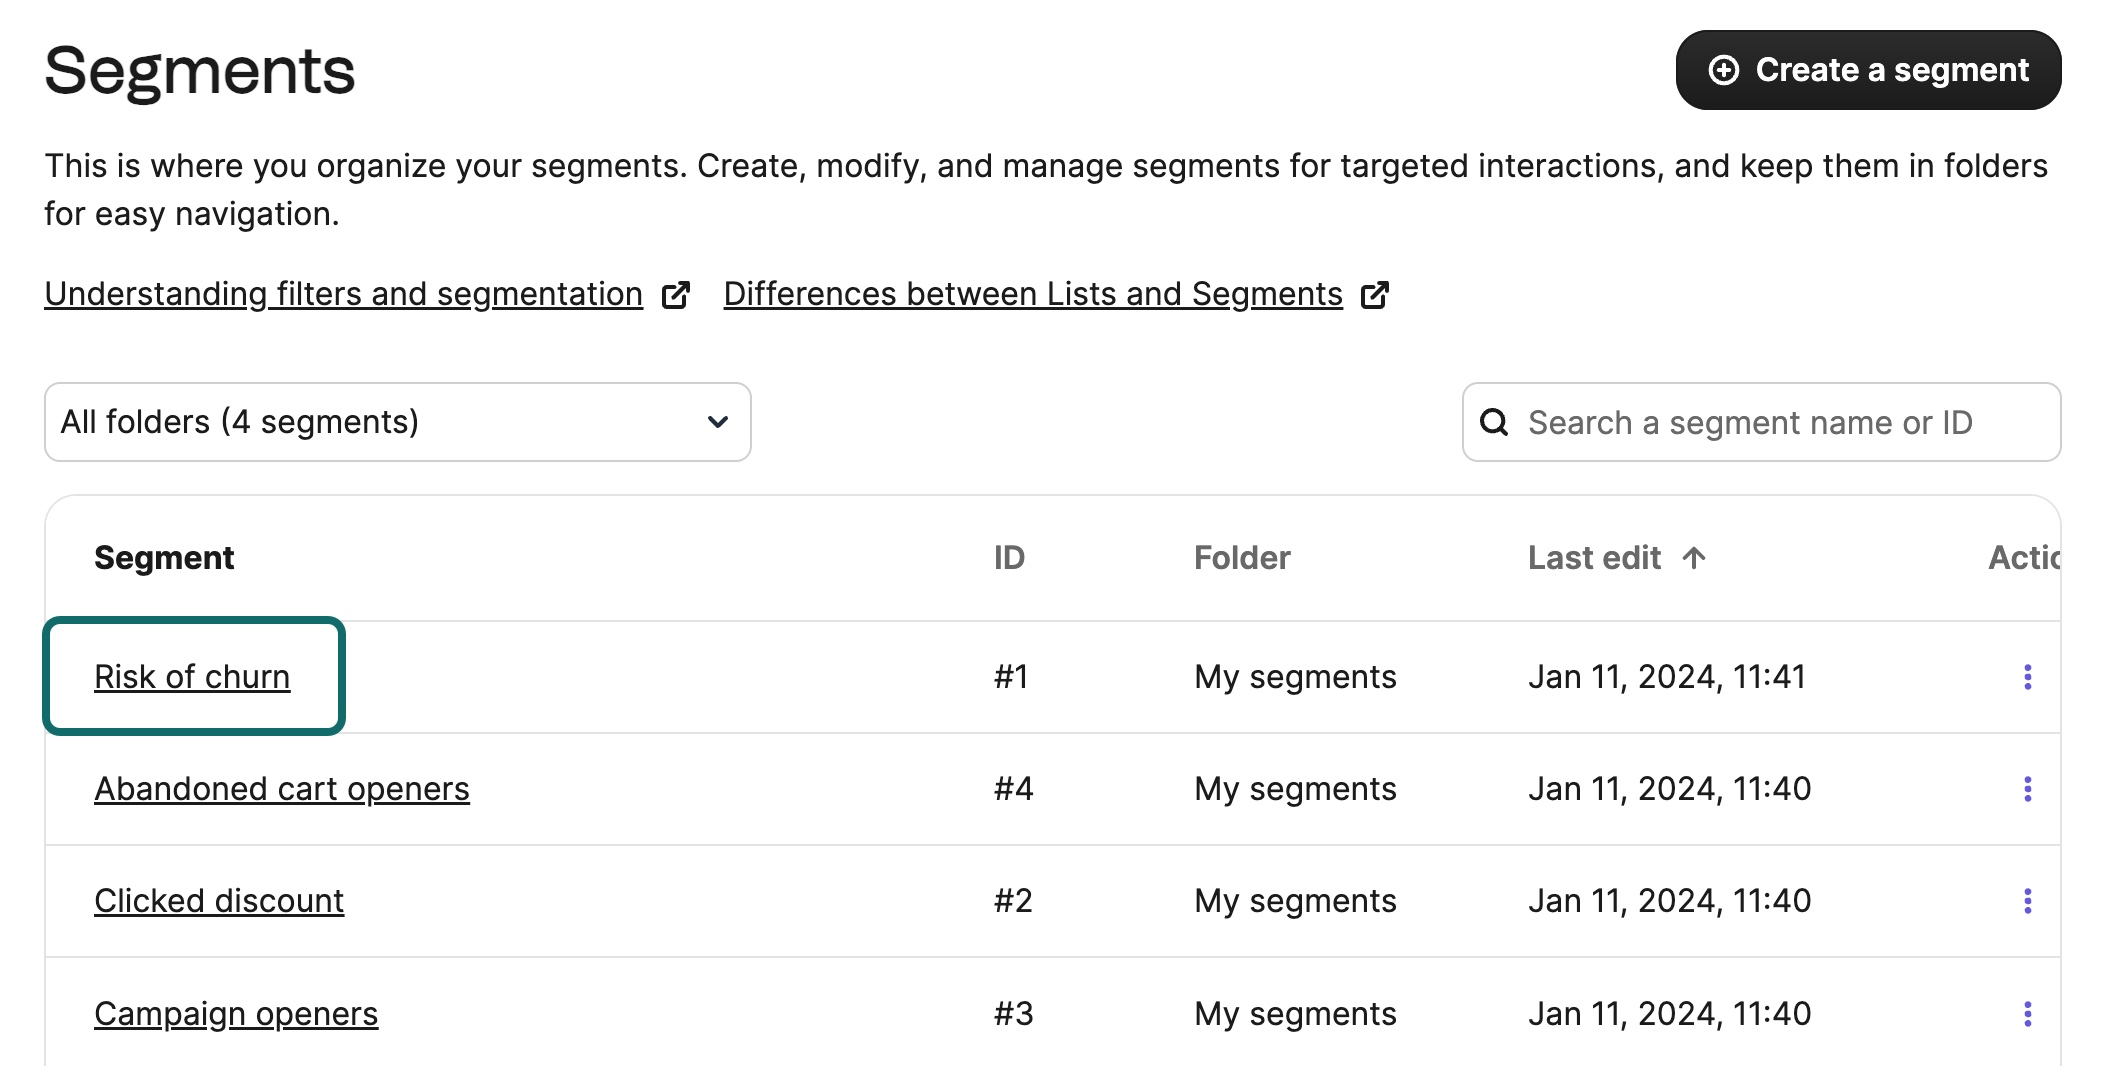
Task: Open actions menu for Clicked discount
Action: [2027, 901]
